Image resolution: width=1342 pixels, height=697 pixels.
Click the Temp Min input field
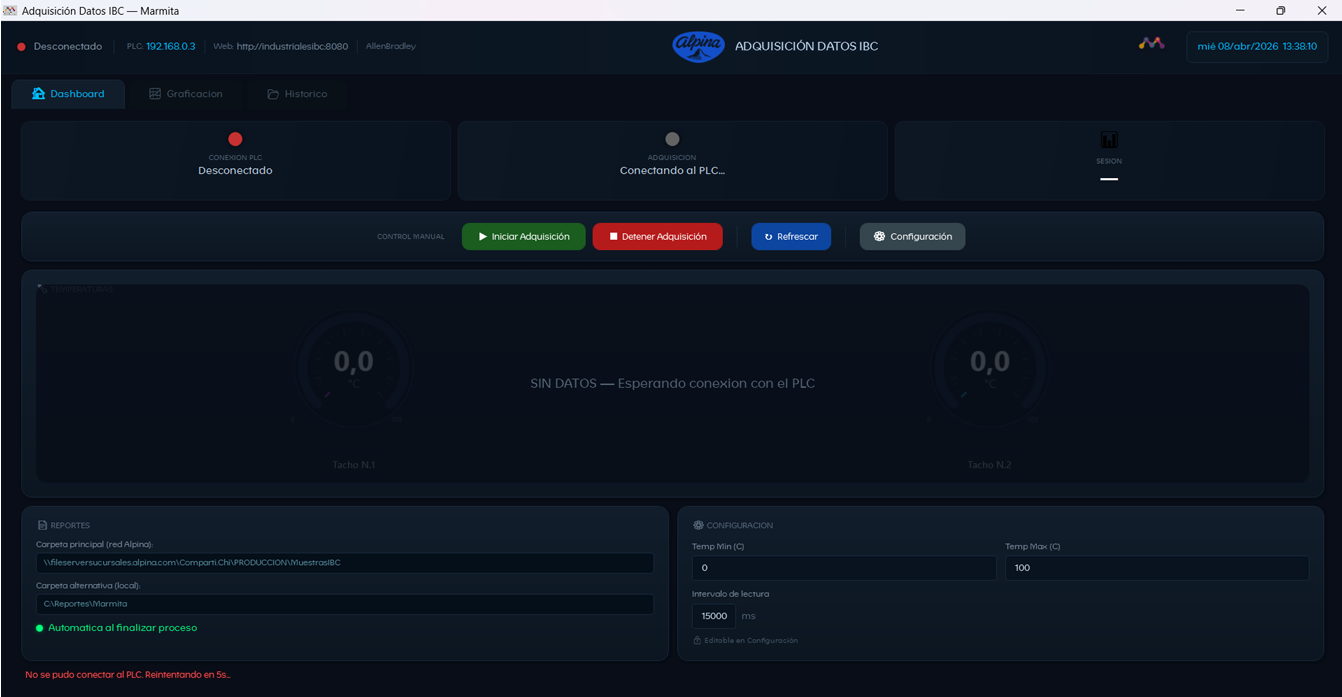click(x=844, y=568)
